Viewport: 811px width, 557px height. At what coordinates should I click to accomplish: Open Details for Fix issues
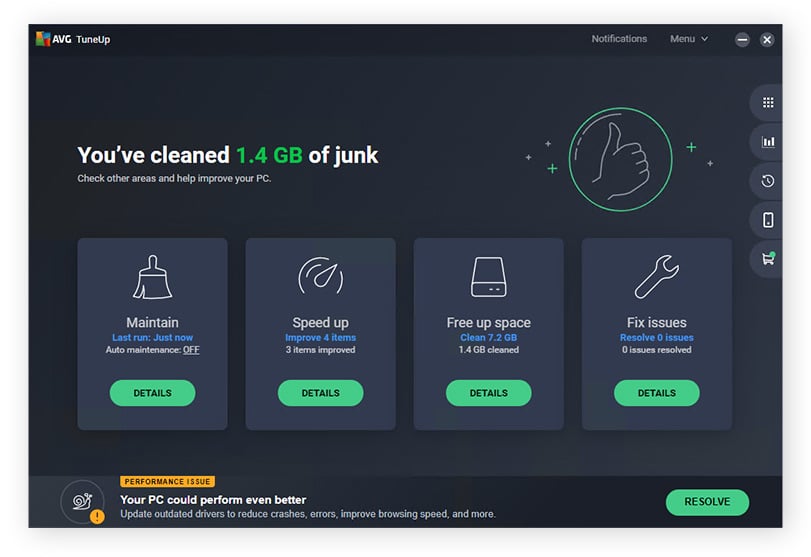click(656, 393)
